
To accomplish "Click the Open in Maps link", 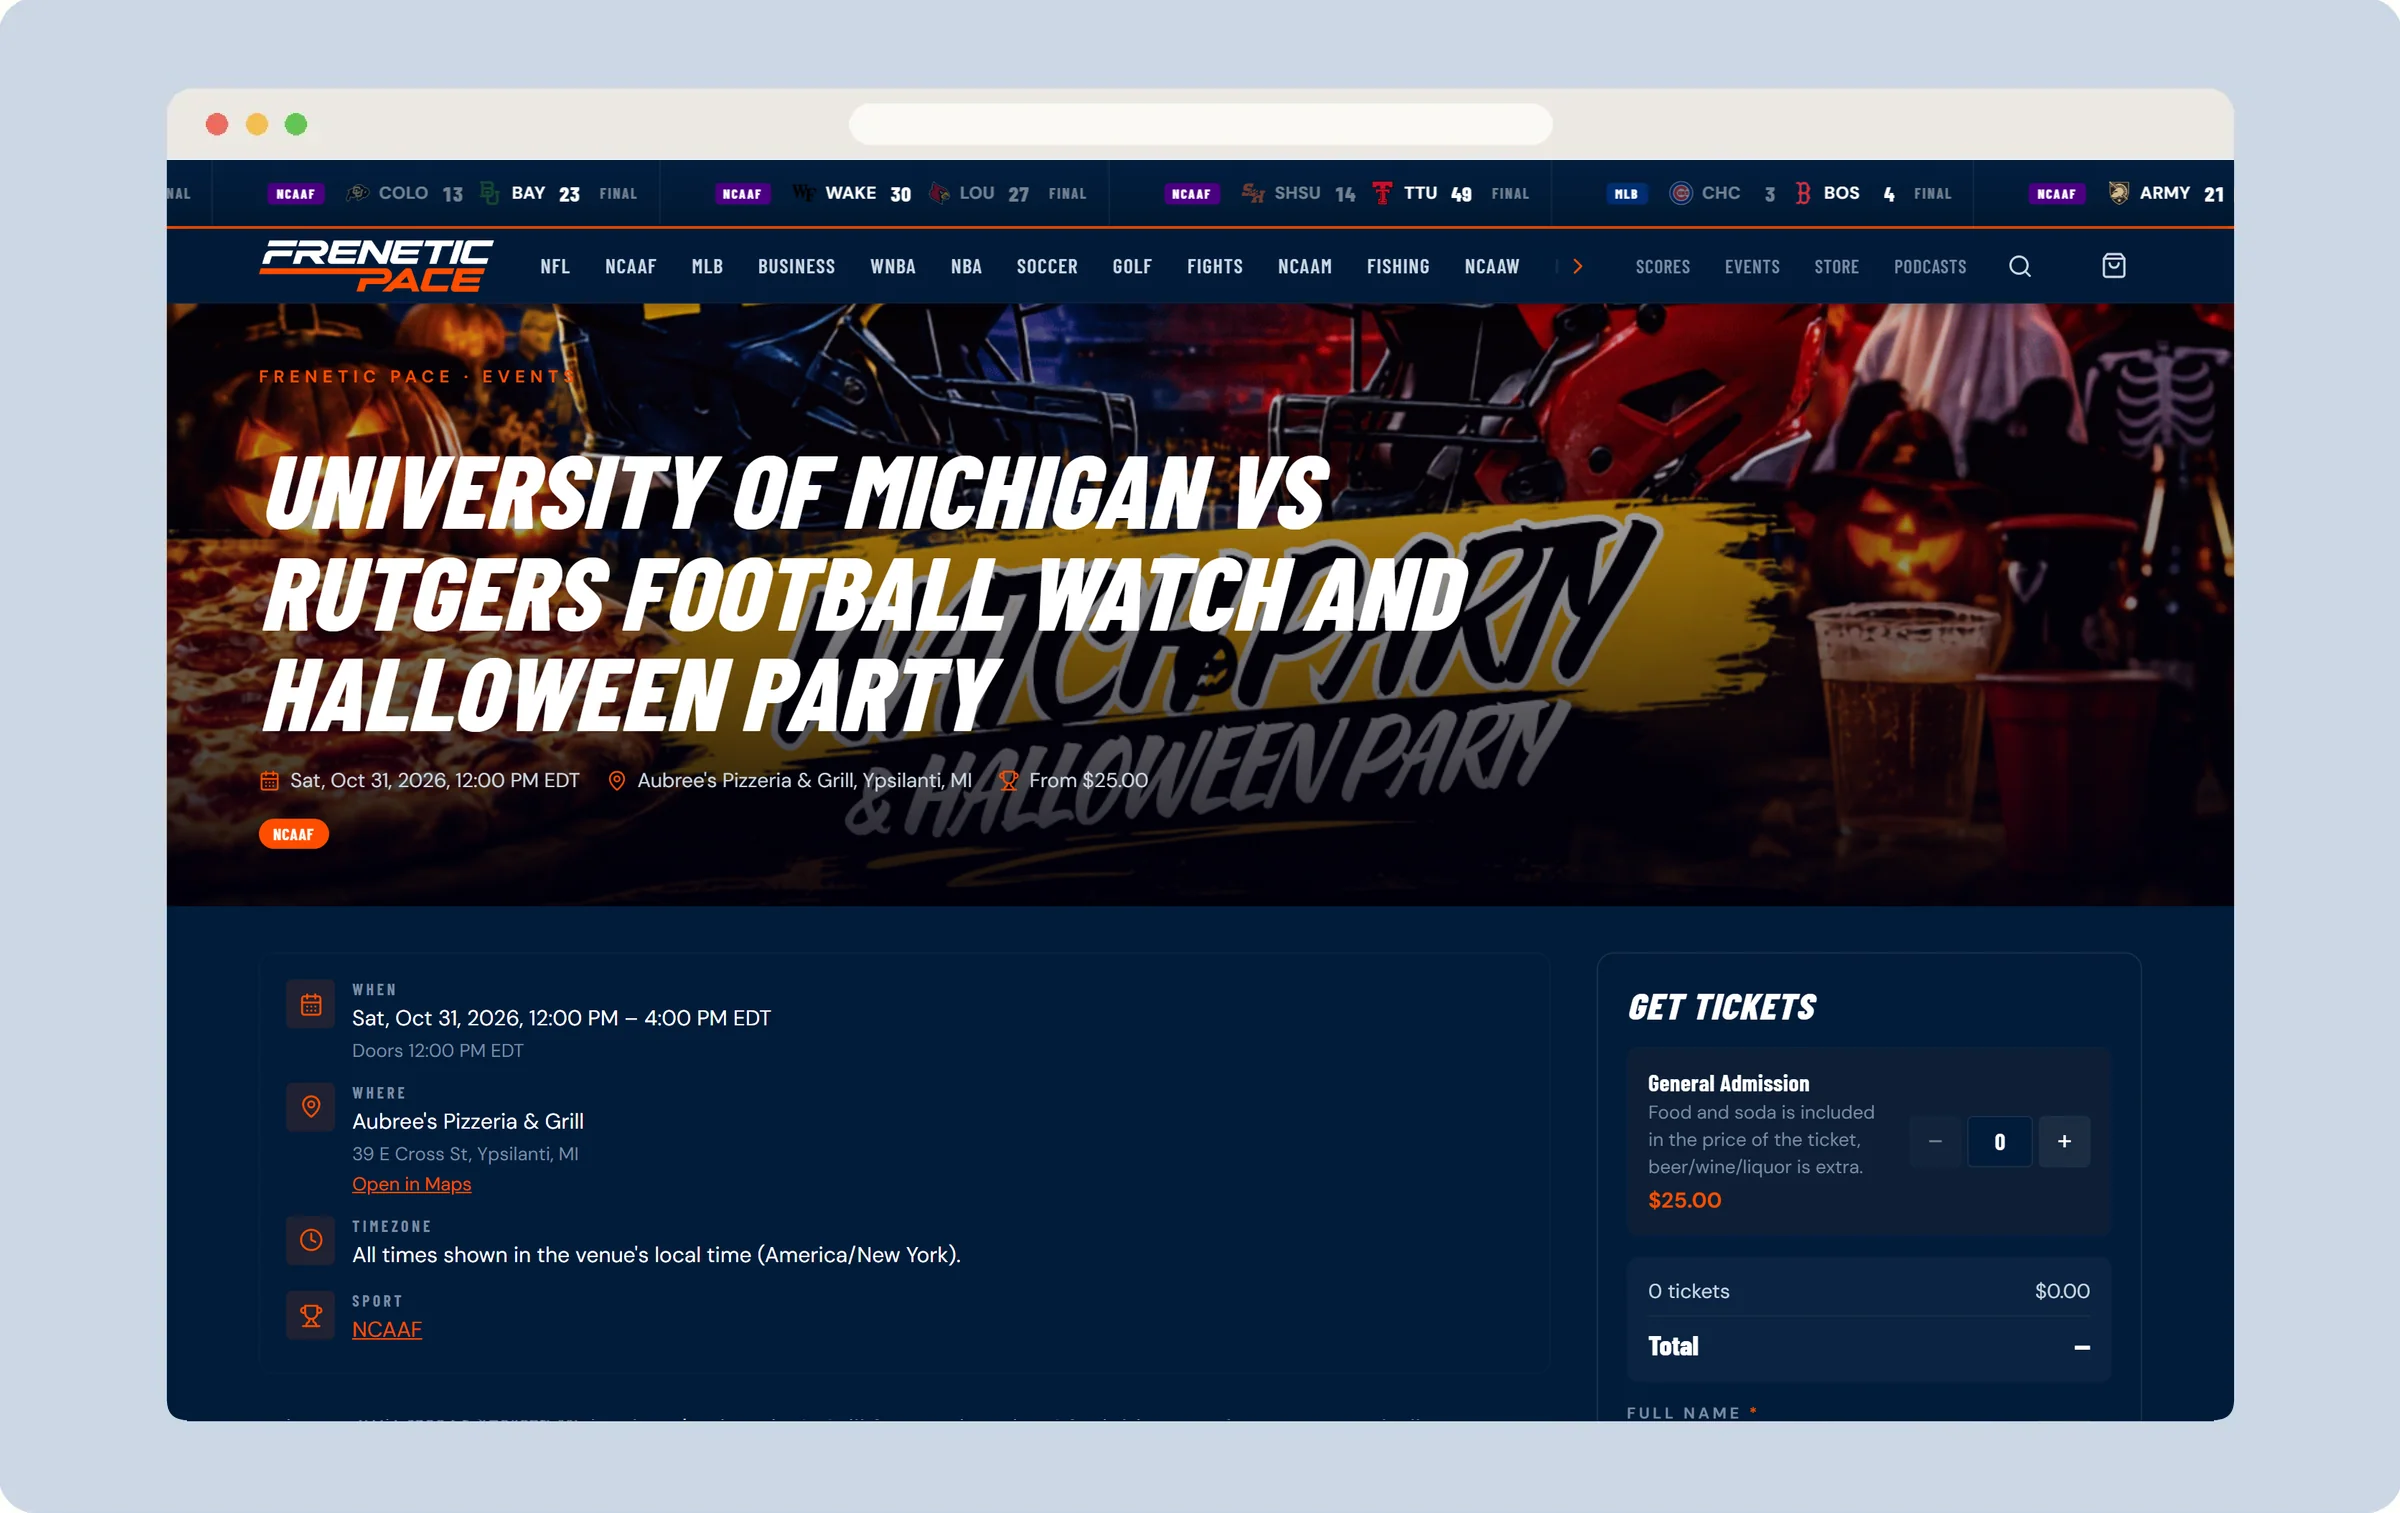I will pyautogui.click(x=411, y=1184).
